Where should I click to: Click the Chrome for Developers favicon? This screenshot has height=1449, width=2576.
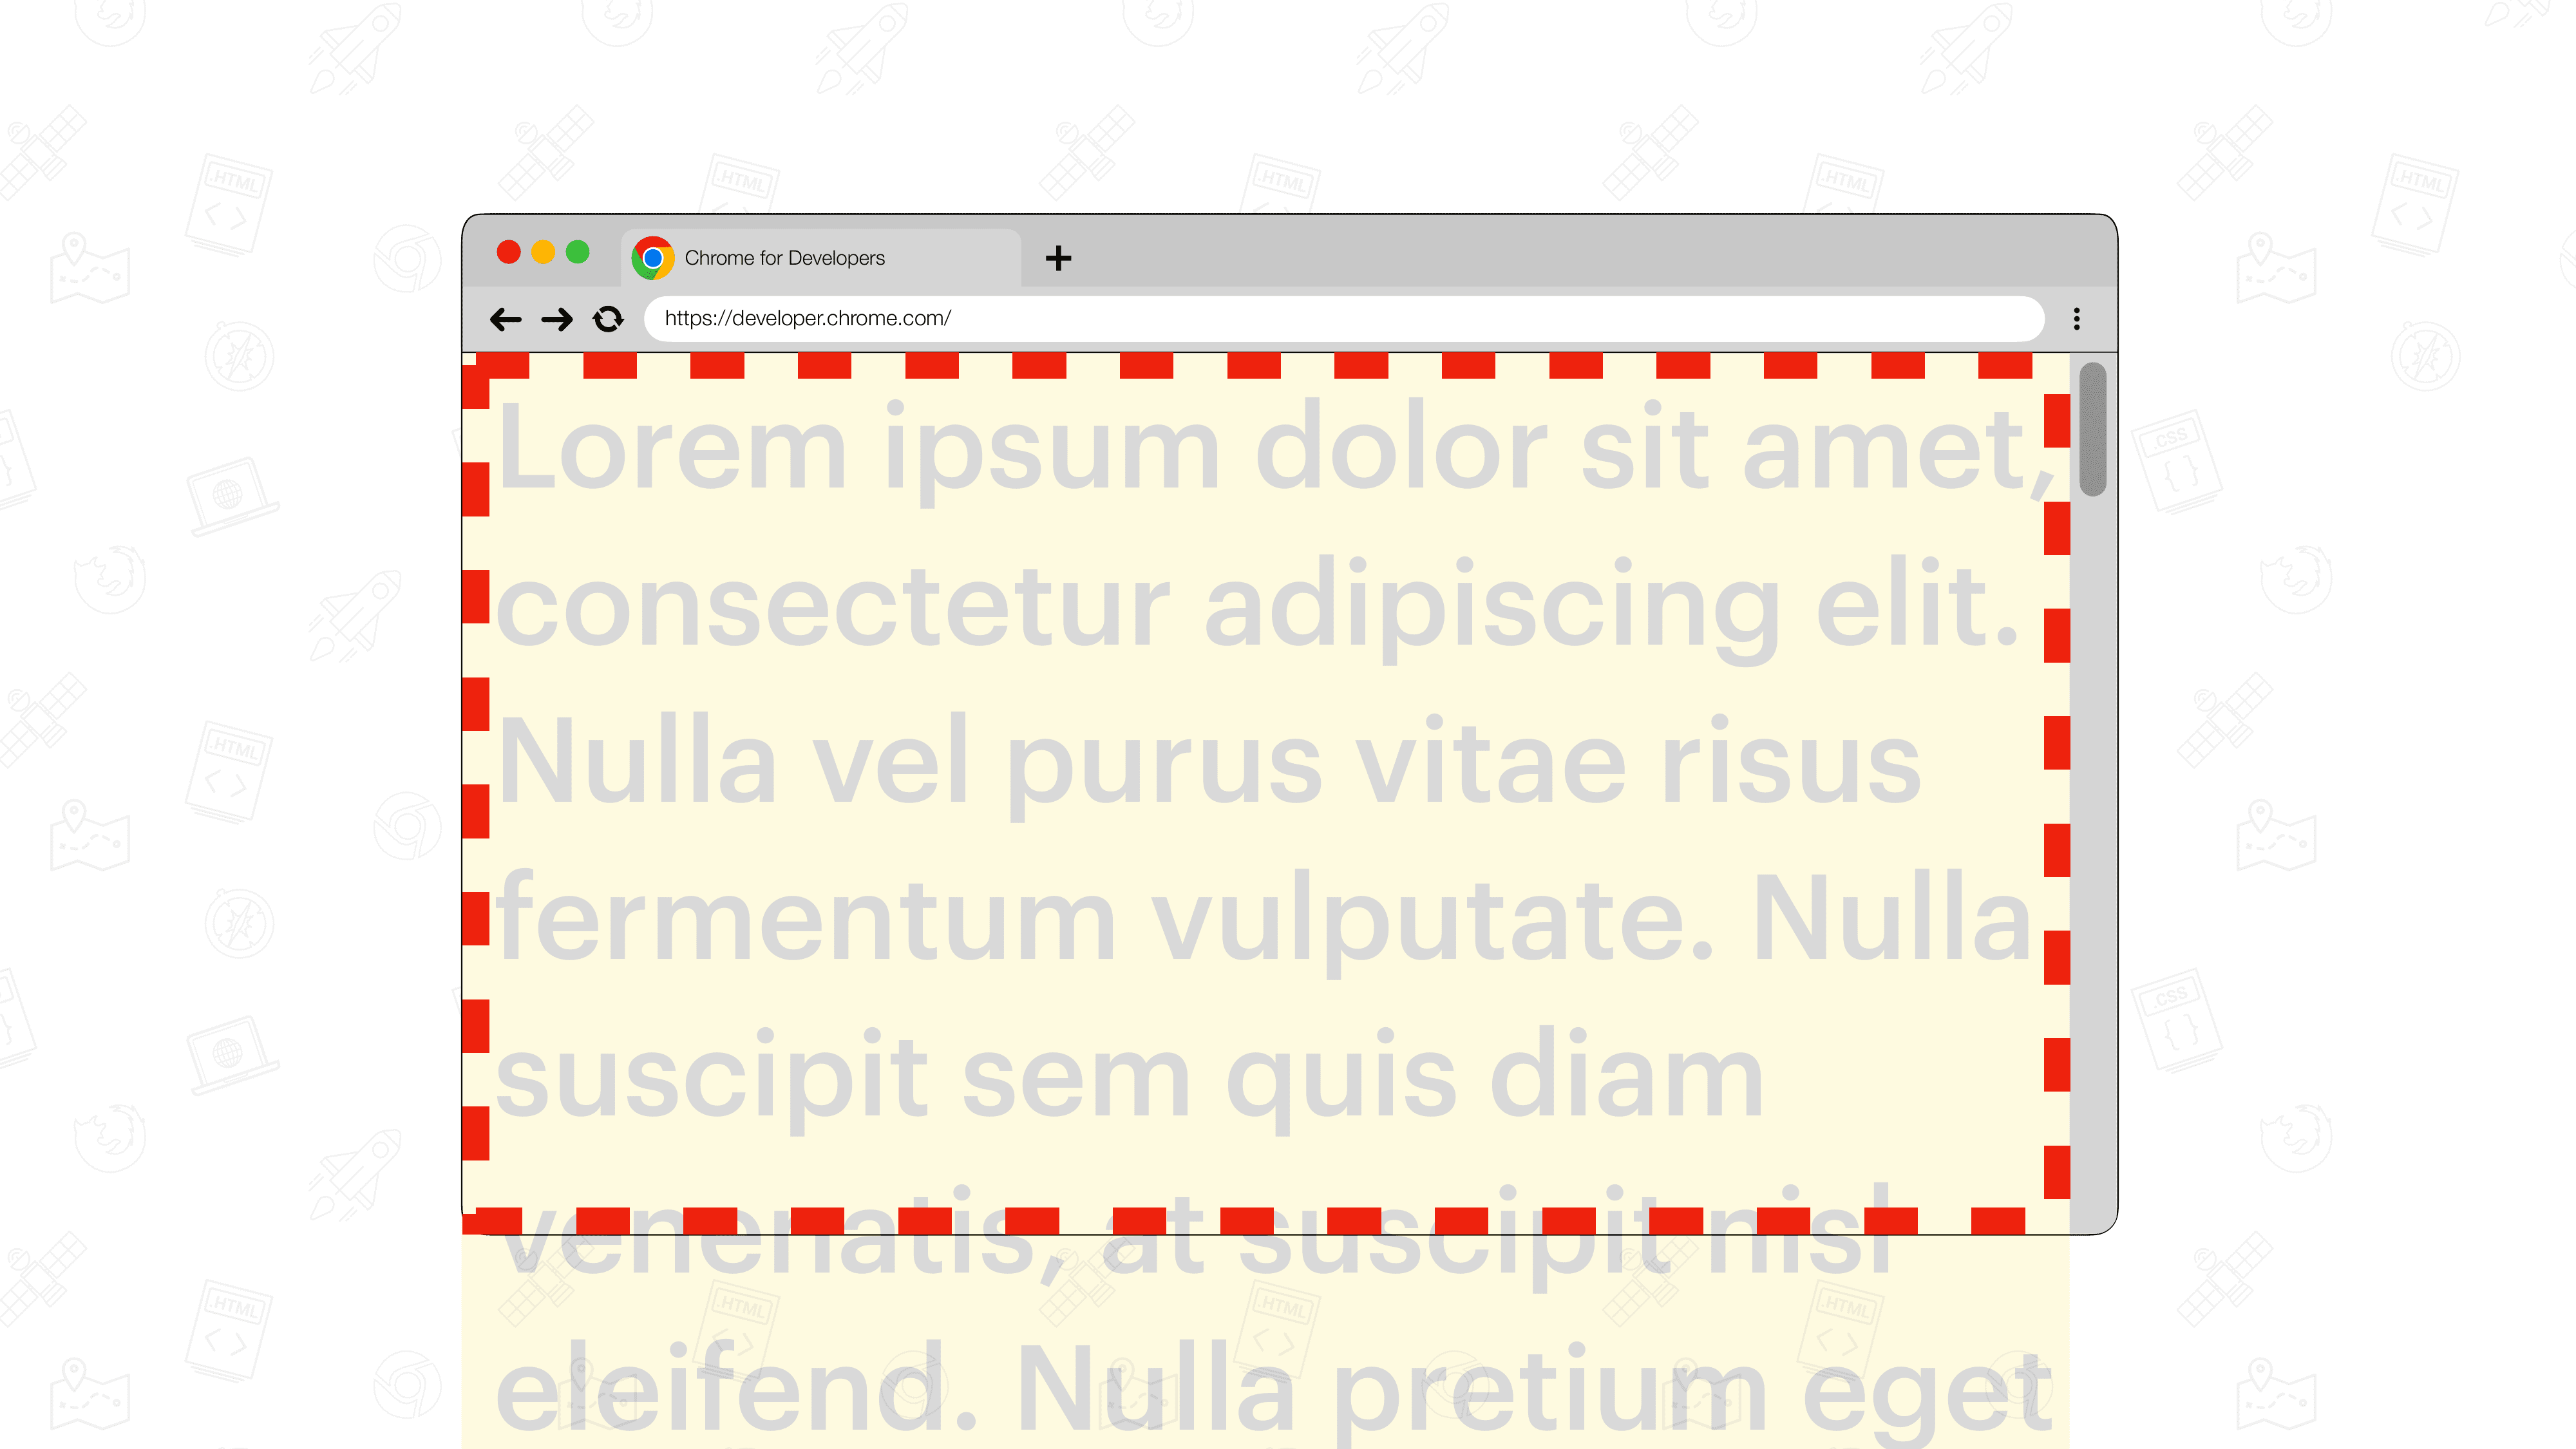[x=653, y=256]
